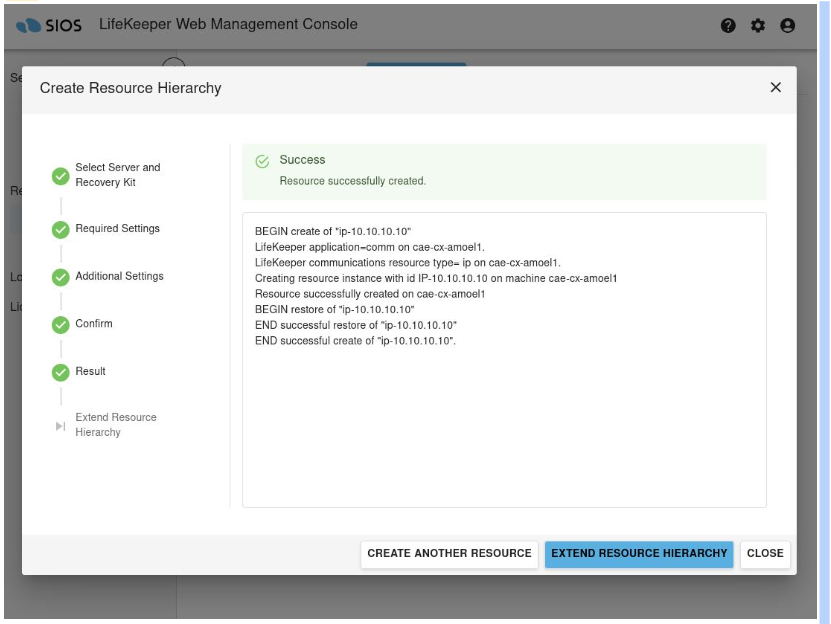Image resolution: width=831 pixels, height=624 pixels.
Task: Click the Close button in dialog footer
Action: 765,553
